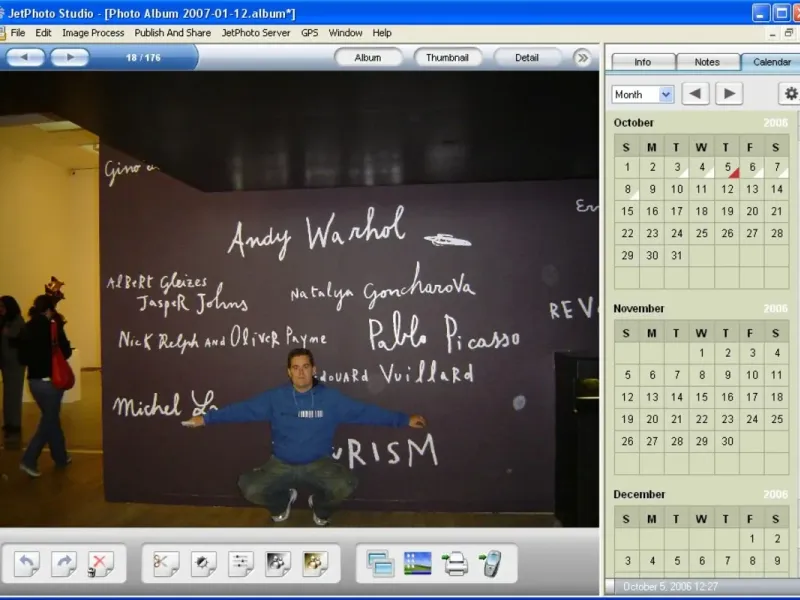The height and width of the screenshot is (600, 800).
Task: Select November 1 in the calendar
Action: pos(702,353)
